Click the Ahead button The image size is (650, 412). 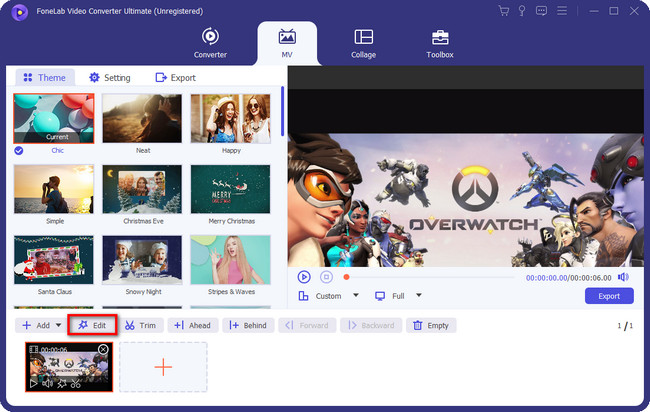point(193,325)
